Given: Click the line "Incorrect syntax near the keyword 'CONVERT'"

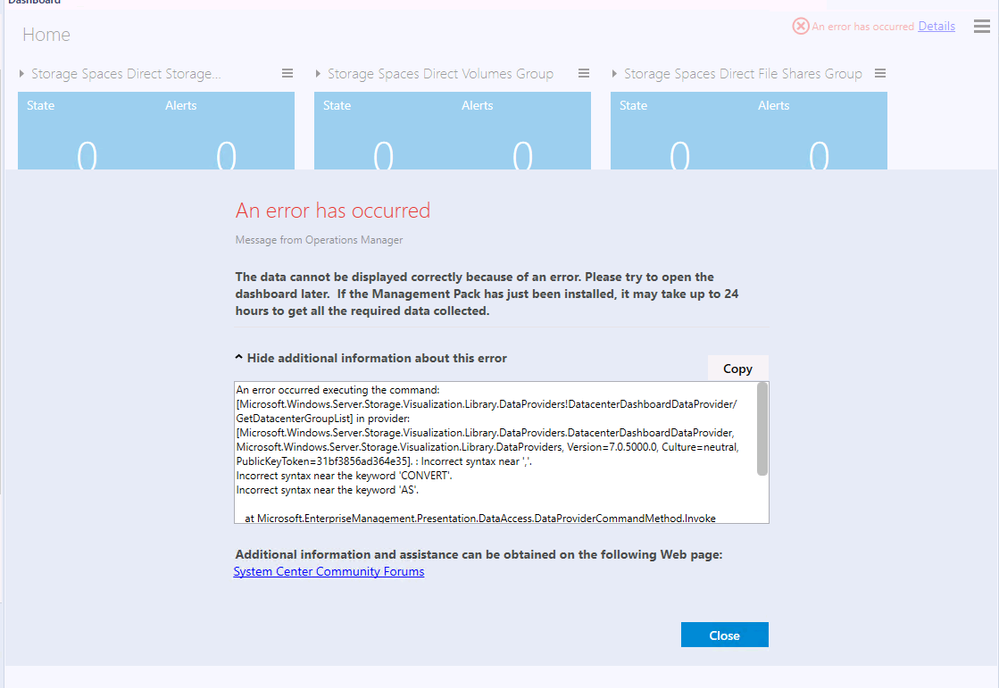Looking at the screenshot, I should click(344, 476).
